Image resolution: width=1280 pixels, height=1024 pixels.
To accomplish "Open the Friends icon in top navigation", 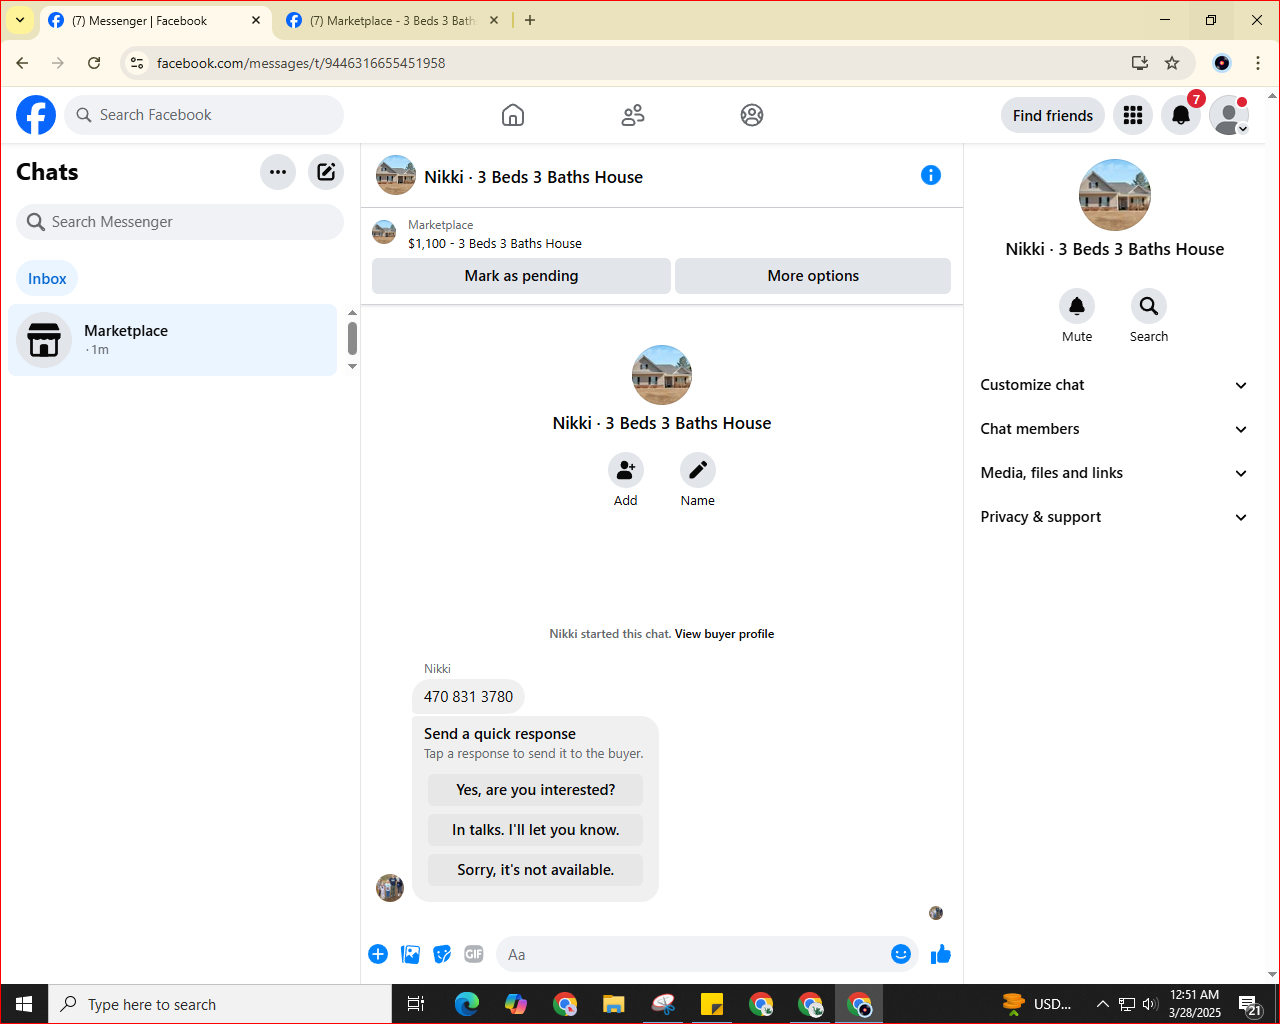I will coord(633,115).
